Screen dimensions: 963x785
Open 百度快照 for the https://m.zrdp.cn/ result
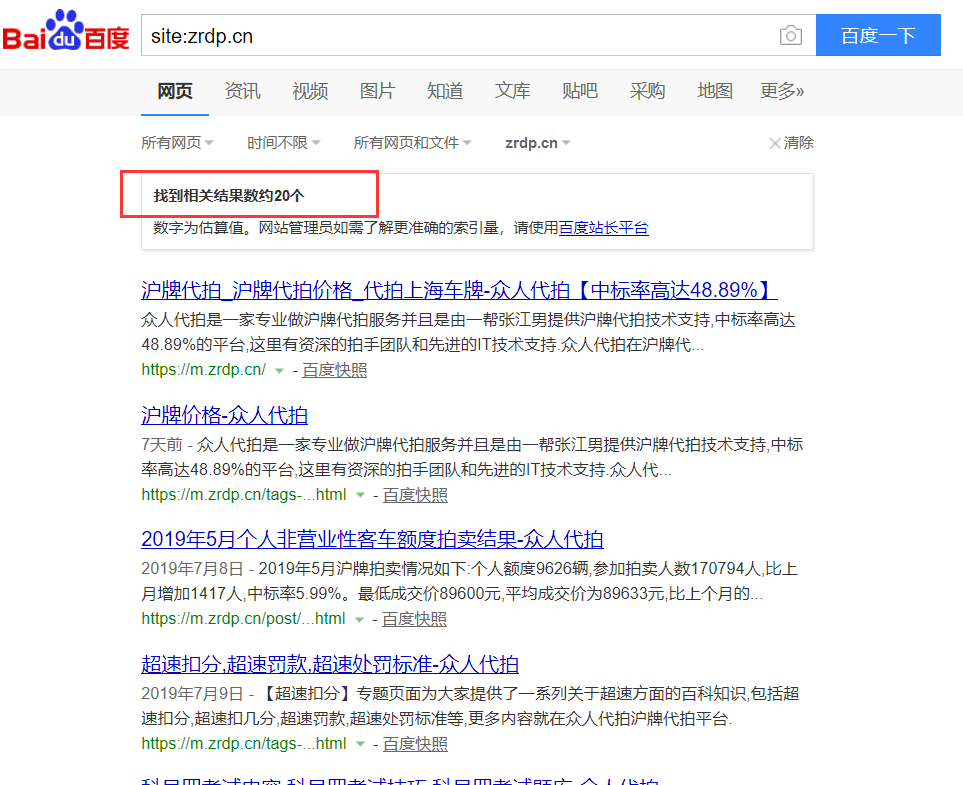click(335, 370)
